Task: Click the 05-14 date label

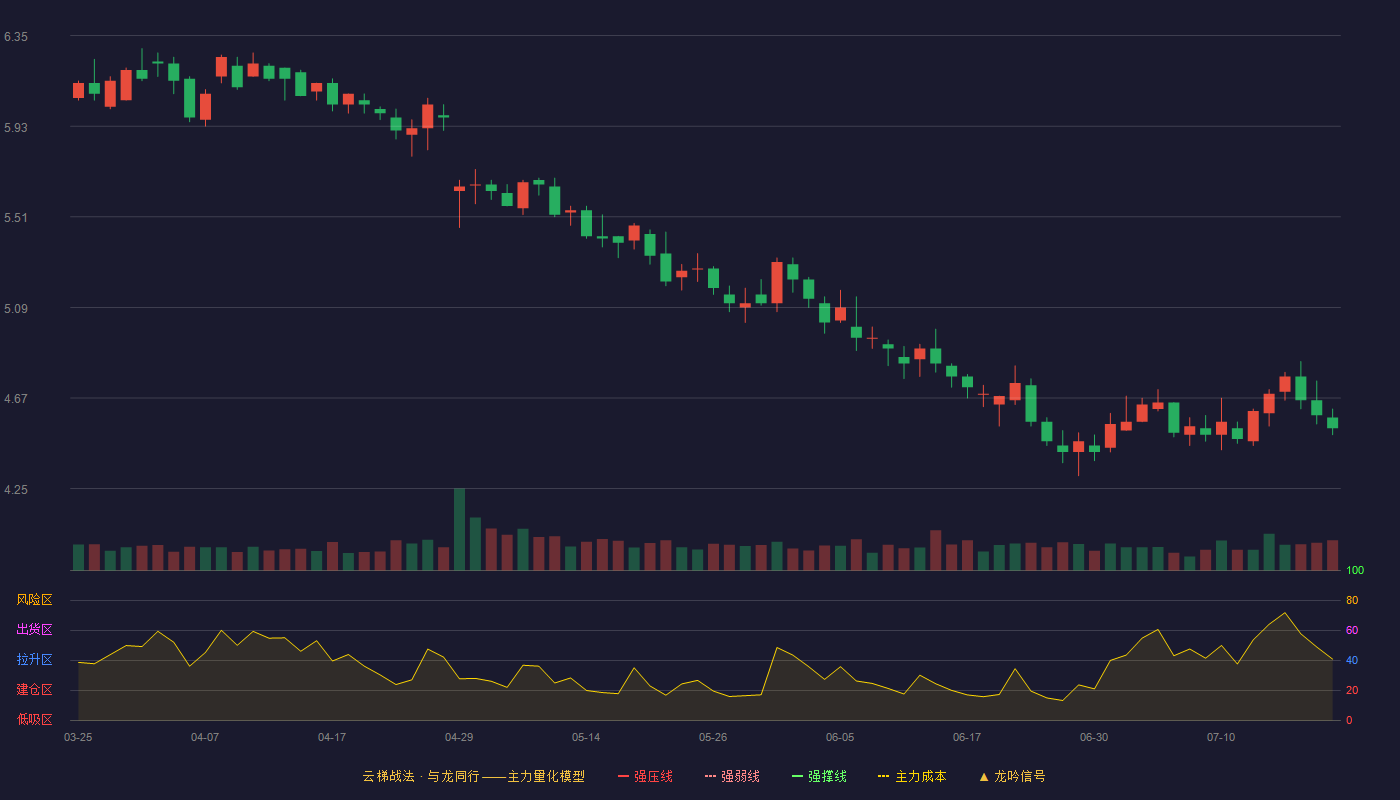Action: pyautogui.click(x=586, y=737)
